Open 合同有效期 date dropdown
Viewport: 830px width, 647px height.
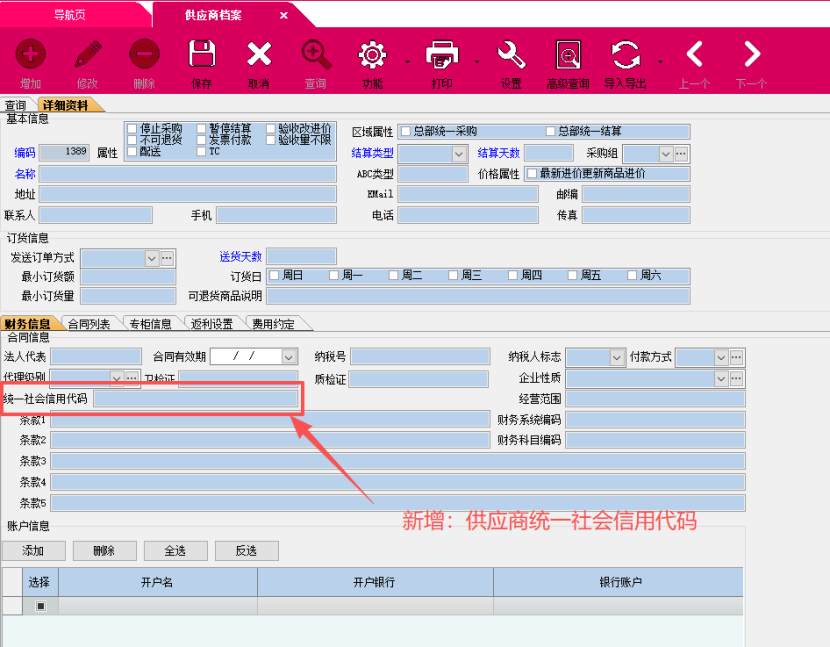(x=288, y=357)
